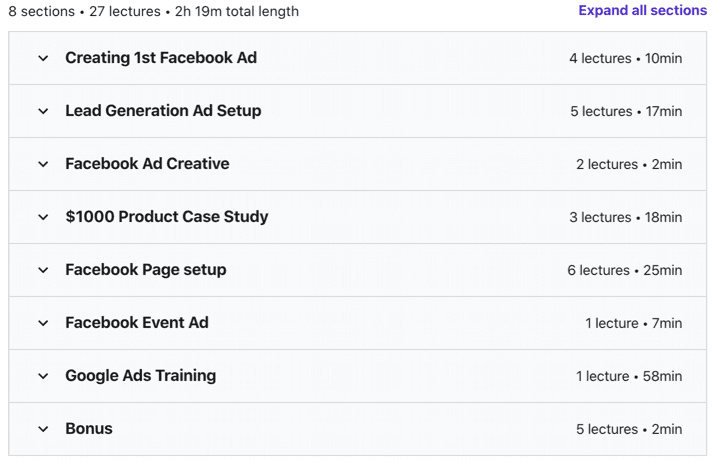Screen dimensions: 713x460
Task: Expand the Google Ads Training chevron
Action: (43, 376)
